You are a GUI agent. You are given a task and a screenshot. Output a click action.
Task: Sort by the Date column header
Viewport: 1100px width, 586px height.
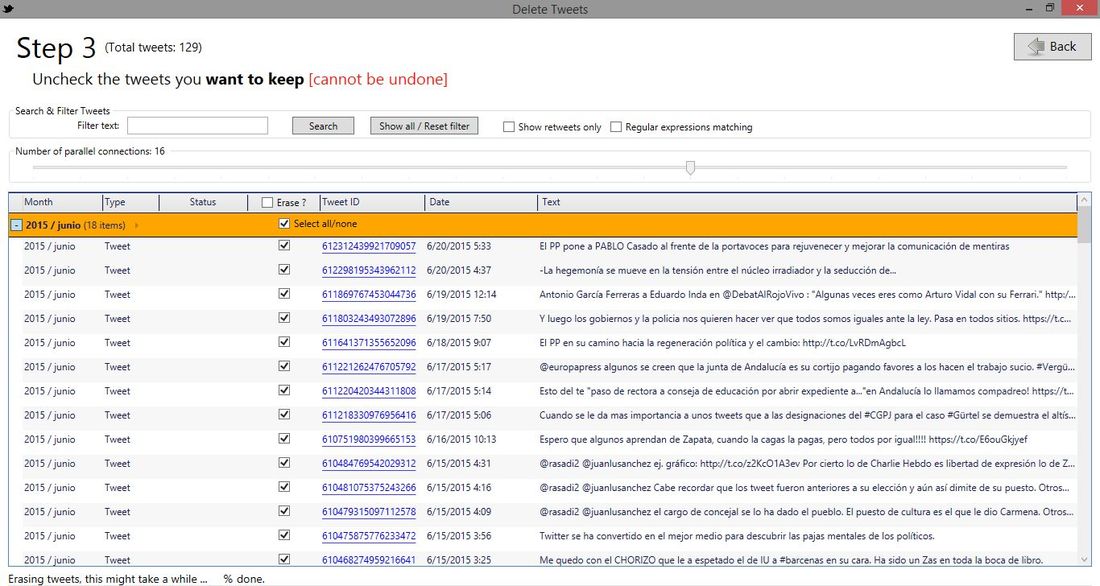click(x=439, y=202)
